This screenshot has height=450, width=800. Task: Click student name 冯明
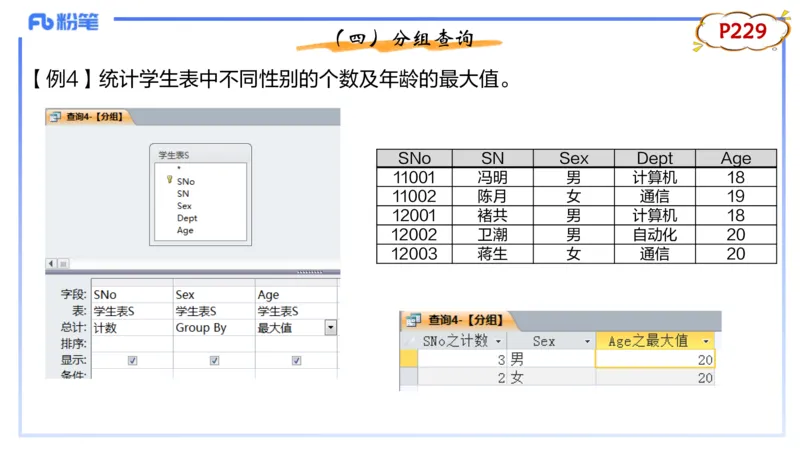click(x=492, y=178)
